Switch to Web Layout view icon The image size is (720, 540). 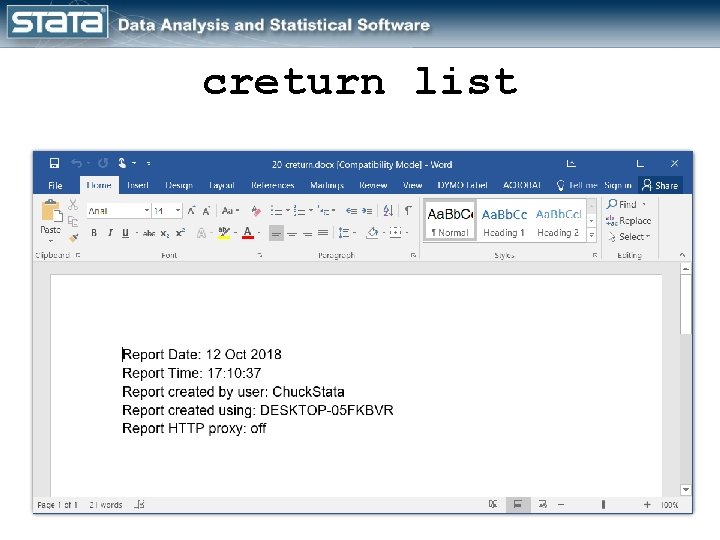tap(543, 504)
